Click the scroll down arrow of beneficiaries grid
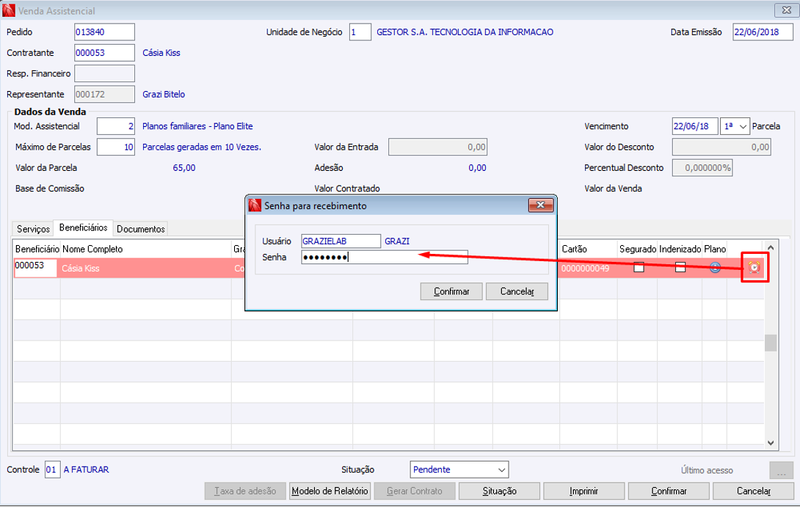The height and width of the screenshot is (507, 800). coord(770,443)
